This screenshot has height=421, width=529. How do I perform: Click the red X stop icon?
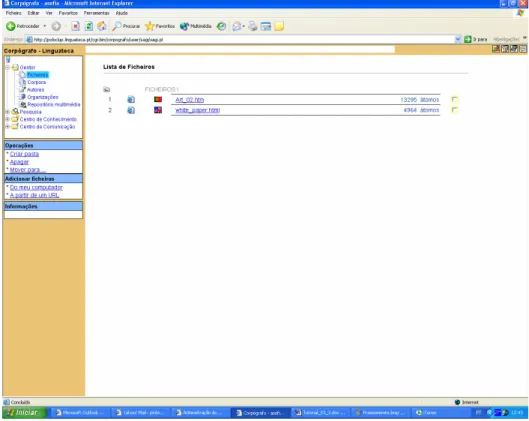tap(76, 26)
